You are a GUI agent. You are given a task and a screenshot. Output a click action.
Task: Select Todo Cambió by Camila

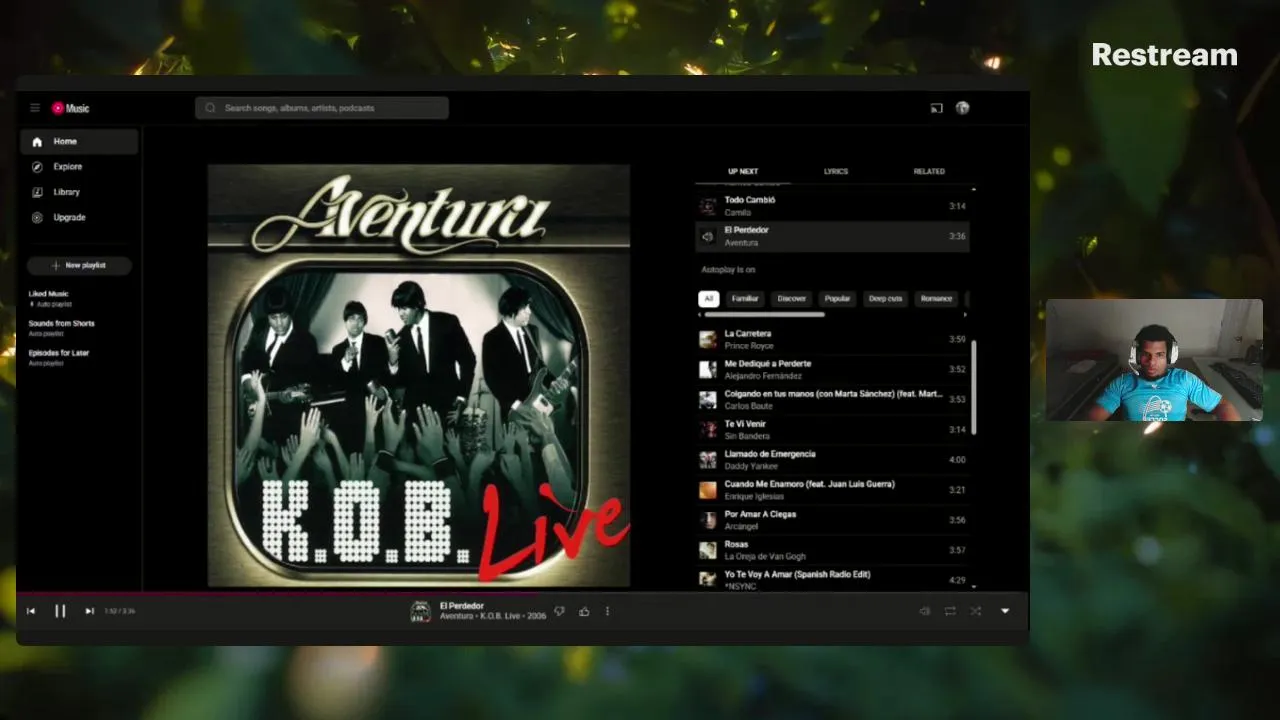coord(832,206)
